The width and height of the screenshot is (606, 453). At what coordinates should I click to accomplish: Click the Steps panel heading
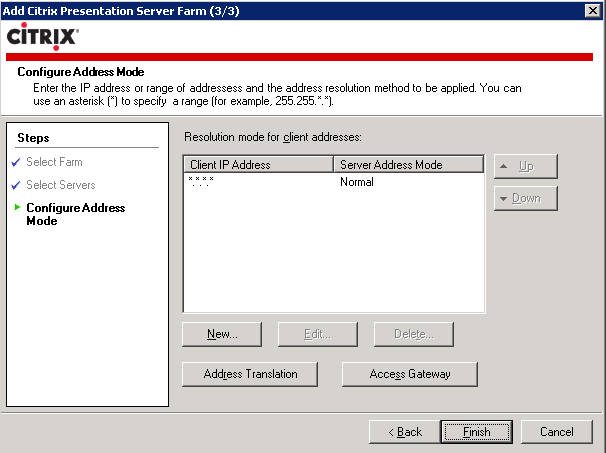33,138
